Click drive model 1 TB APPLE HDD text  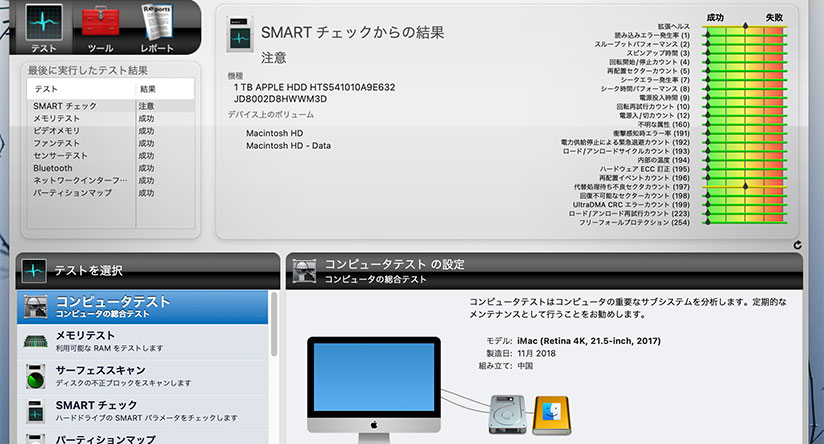point(314,87)
